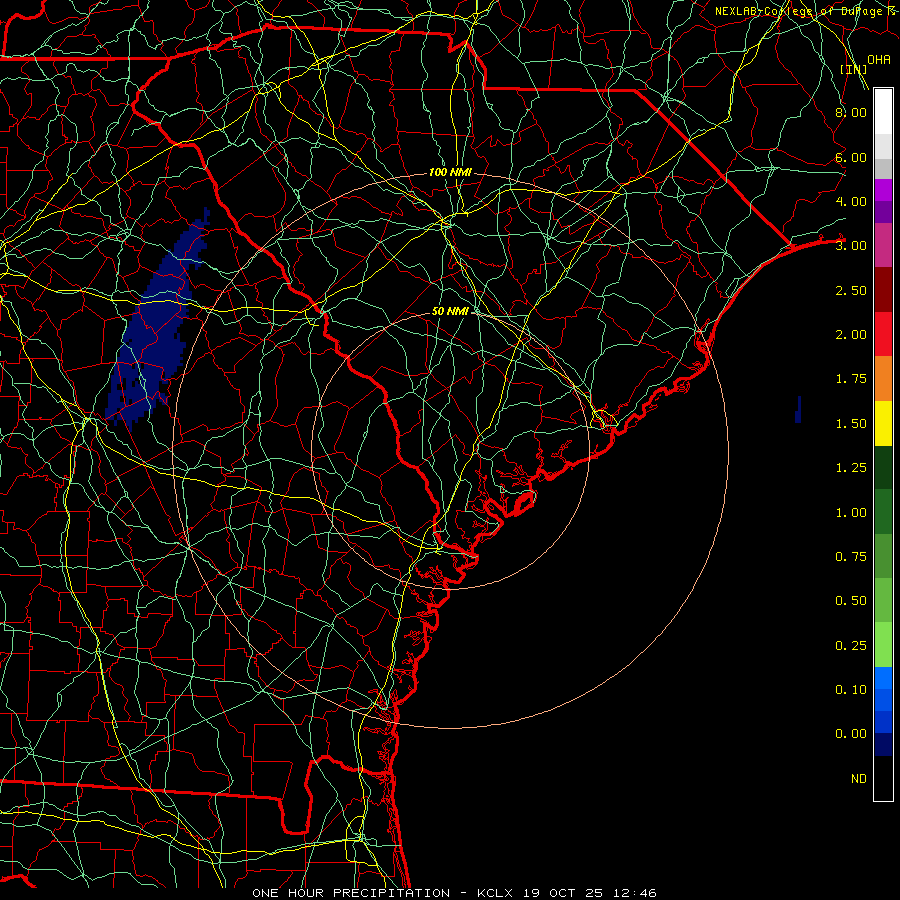Select the bright magenta legend swatch
Viewport: 900px width, 900px height.
883,189
